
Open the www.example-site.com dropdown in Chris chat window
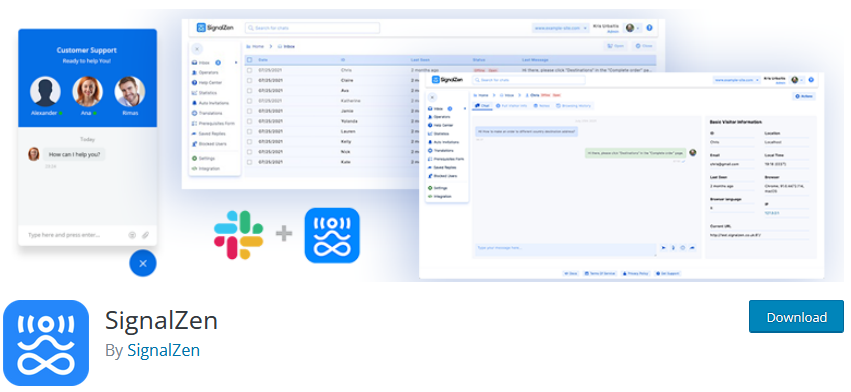click(x=736, y=80)
